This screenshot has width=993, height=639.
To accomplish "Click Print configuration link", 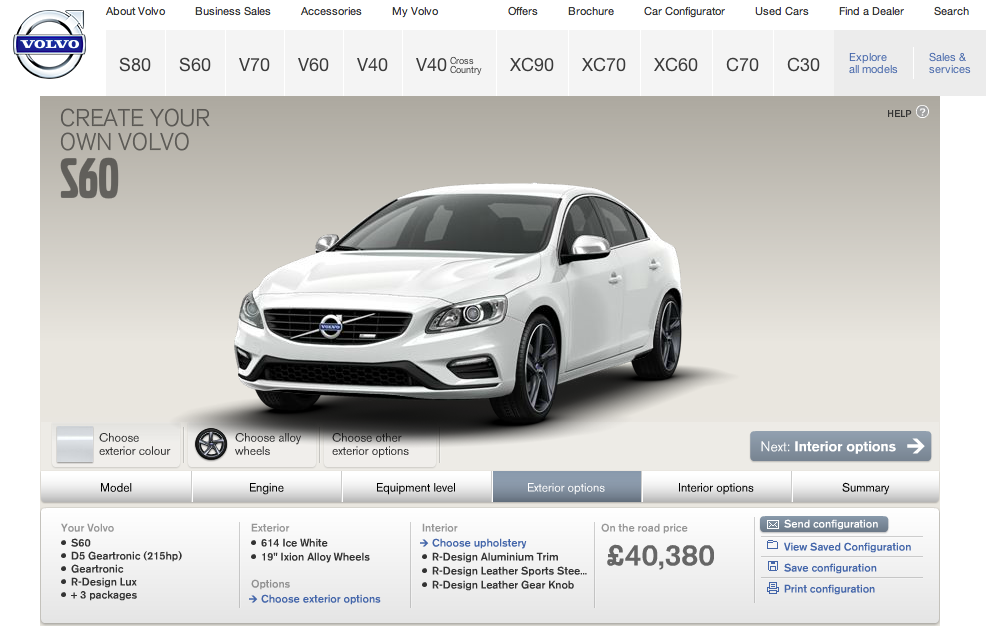I will point(829,589).
